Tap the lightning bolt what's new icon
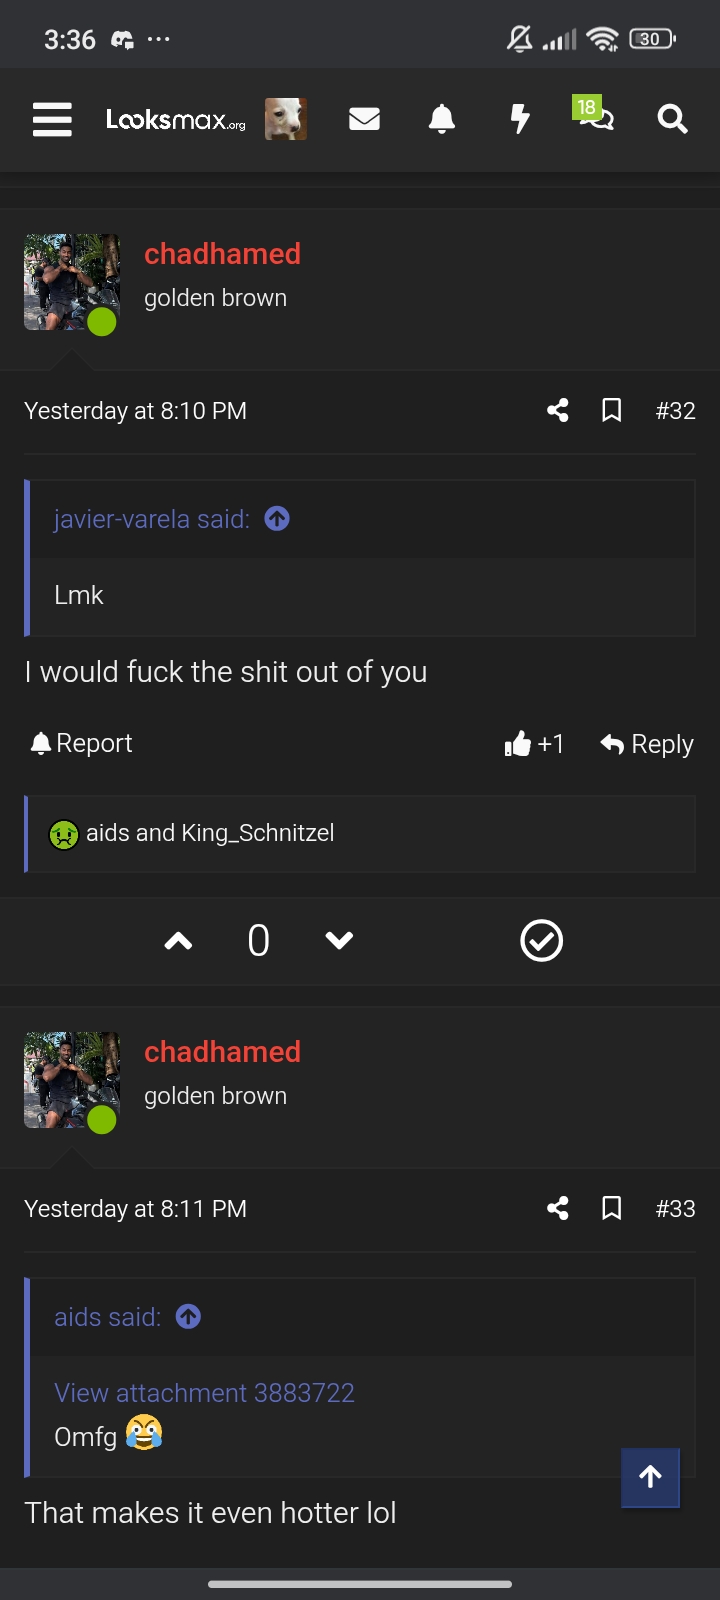The width and height of the screenshot is (720, 1600). (519, 120)
